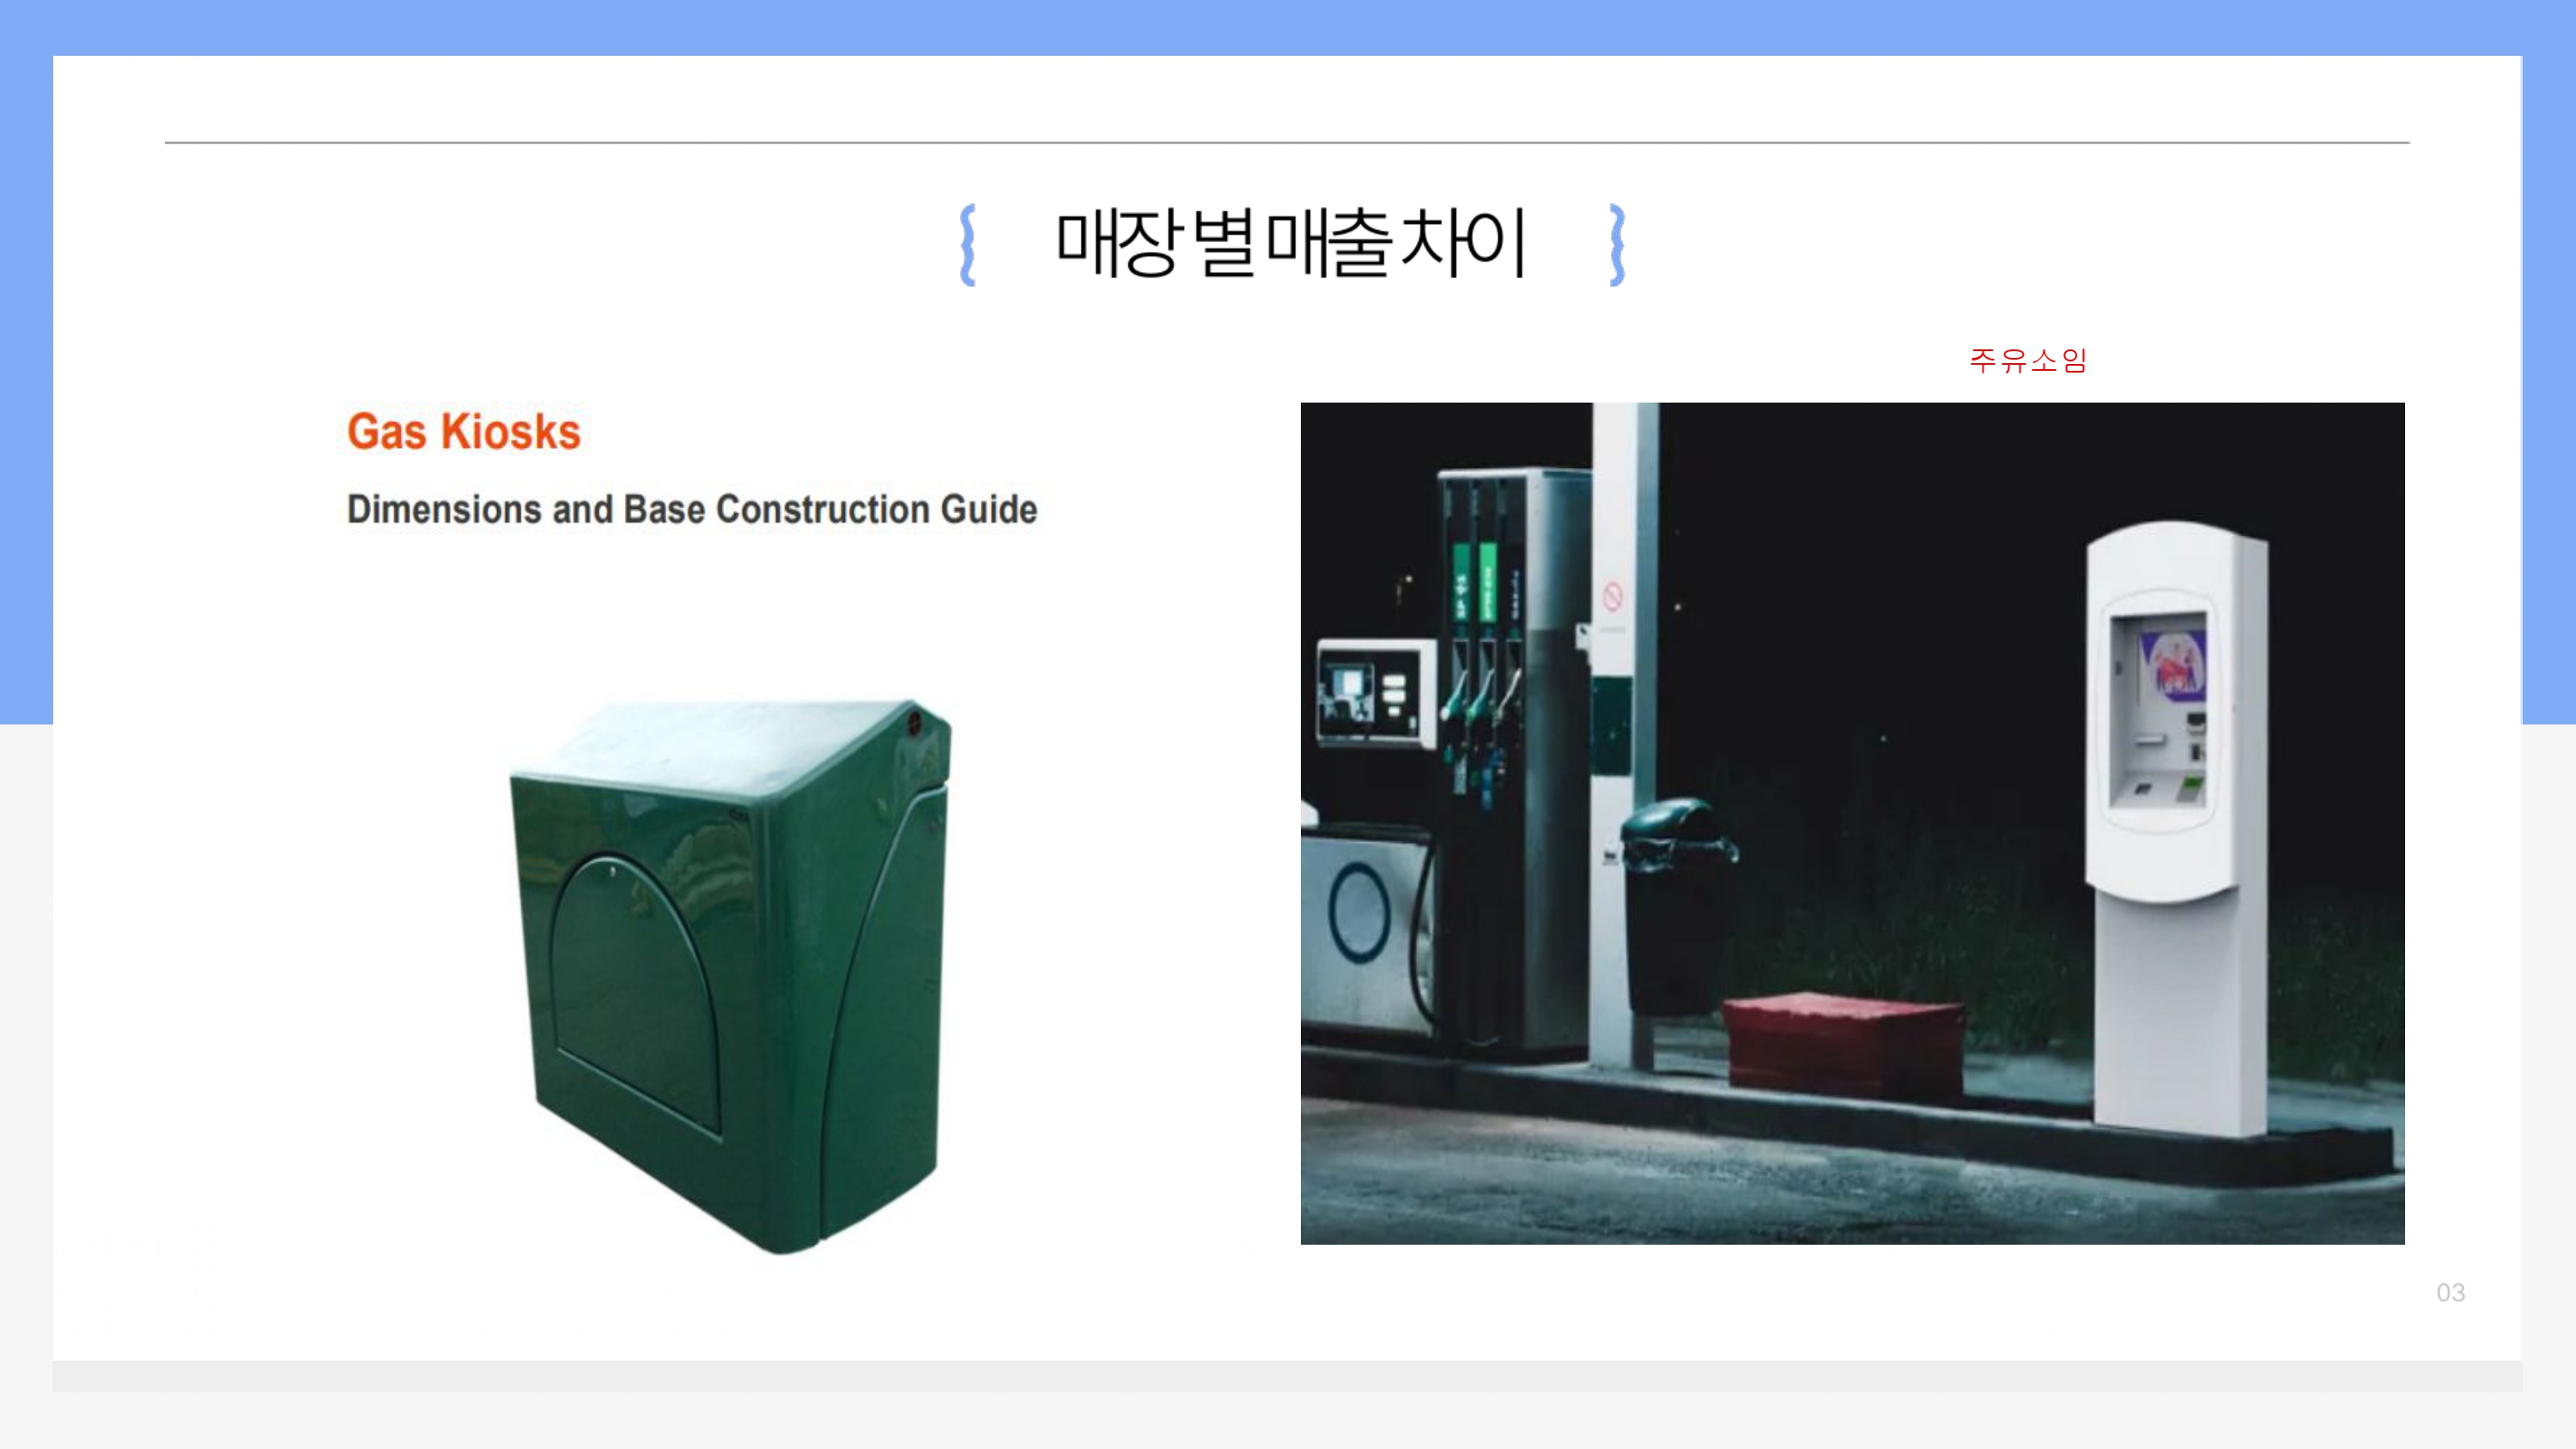Click the white payment kiosk in photo
The image size is (2576, 1449).
tap(2178, 828)
